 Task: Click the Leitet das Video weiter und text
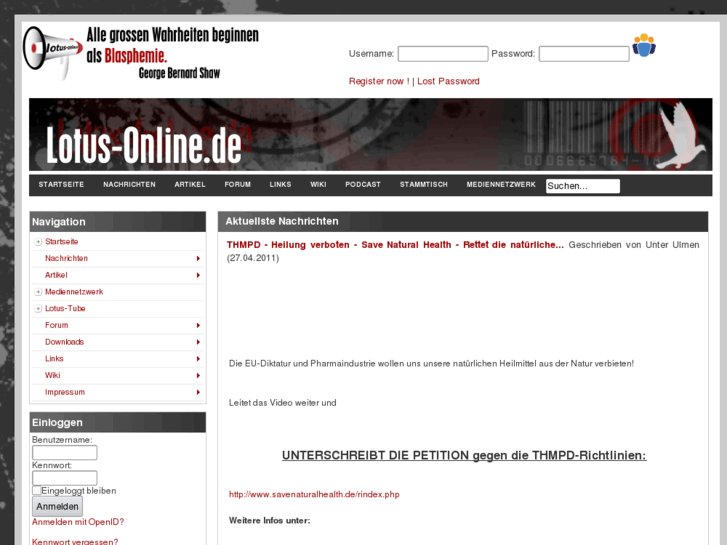click(x=282, y=403)
